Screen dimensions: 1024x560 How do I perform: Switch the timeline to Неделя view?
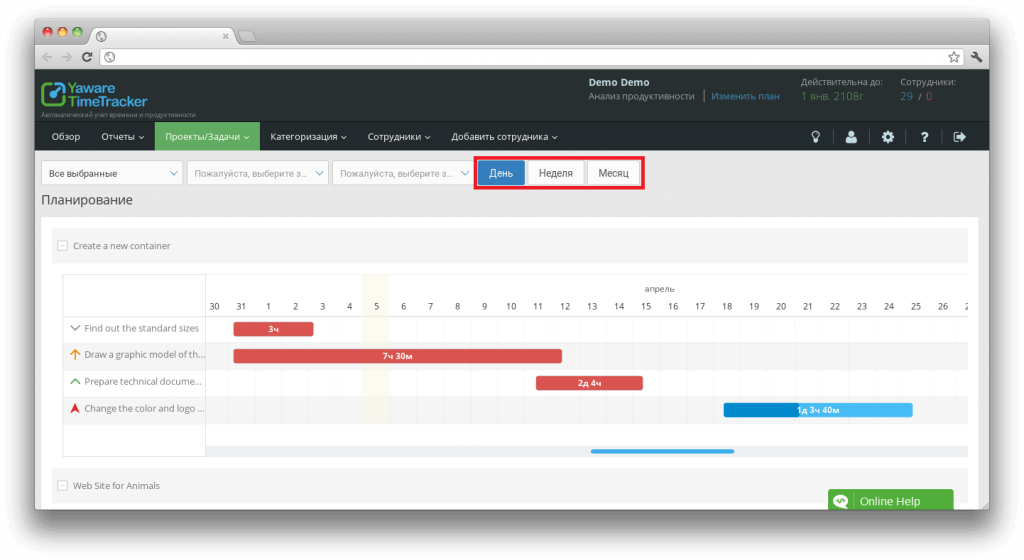555,173
